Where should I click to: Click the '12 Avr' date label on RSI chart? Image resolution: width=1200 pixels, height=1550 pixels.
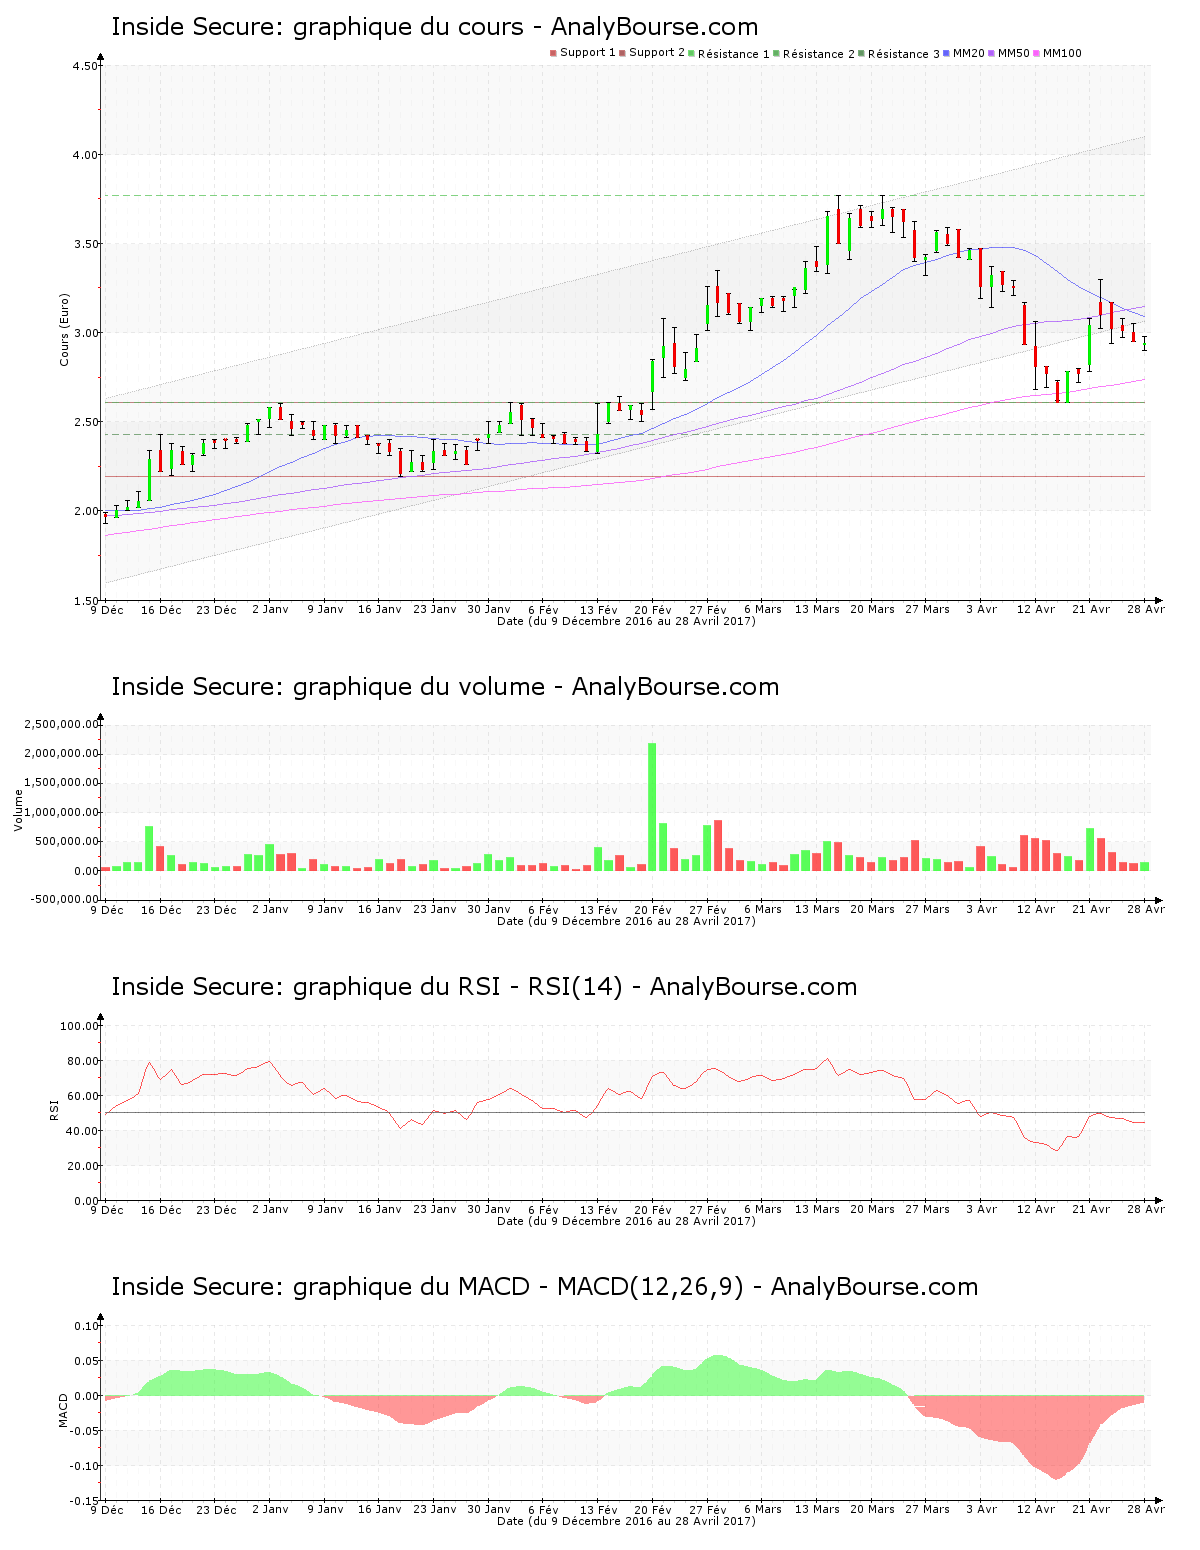click(x=1036, y=1210)
